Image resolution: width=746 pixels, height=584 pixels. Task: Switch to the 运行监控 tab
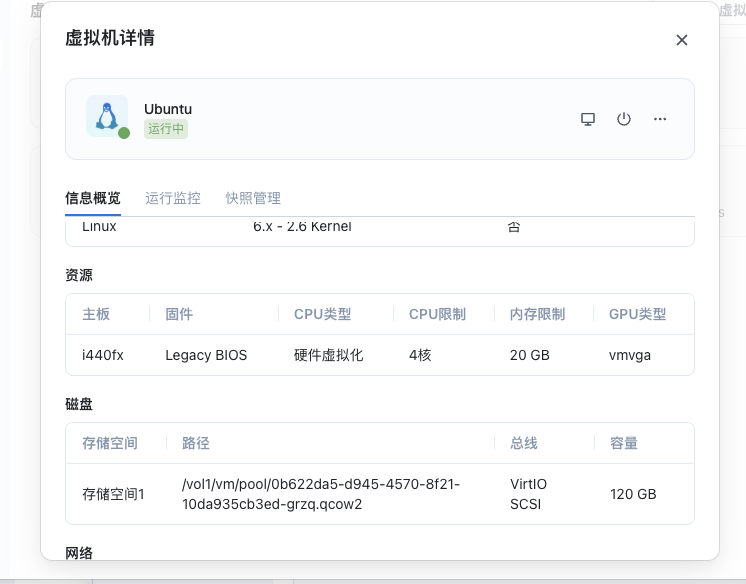[173, 198]
